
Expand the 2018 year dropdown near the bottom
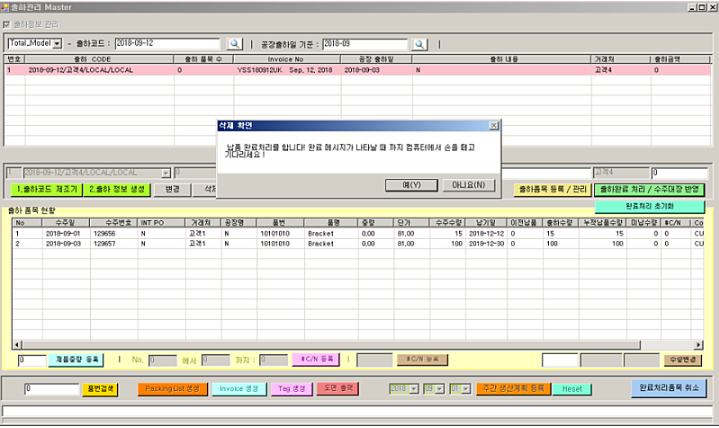(414, 389)
